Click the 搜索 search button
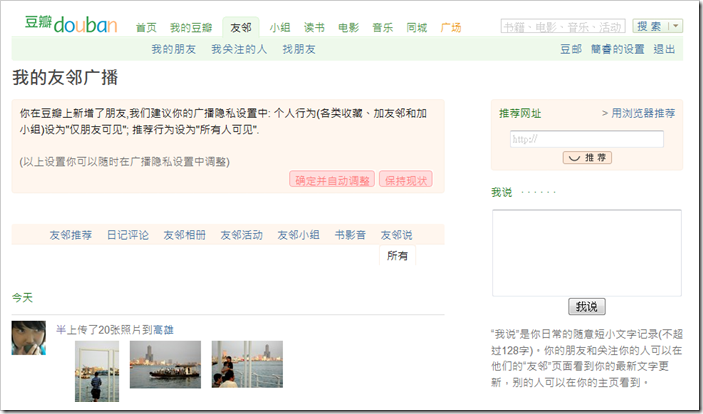The width and height of the screenshot is (703, 414). (649, 26)
